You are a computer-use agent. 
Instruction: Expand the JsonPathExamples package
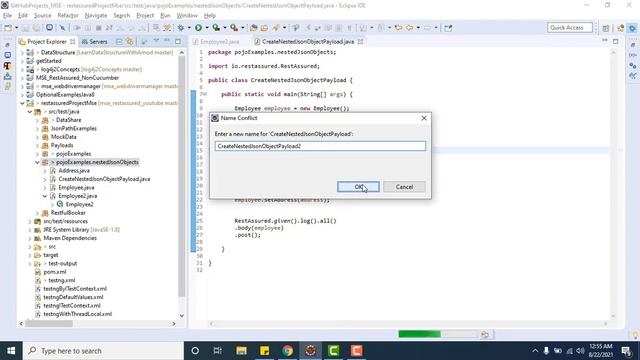[38, 129]
